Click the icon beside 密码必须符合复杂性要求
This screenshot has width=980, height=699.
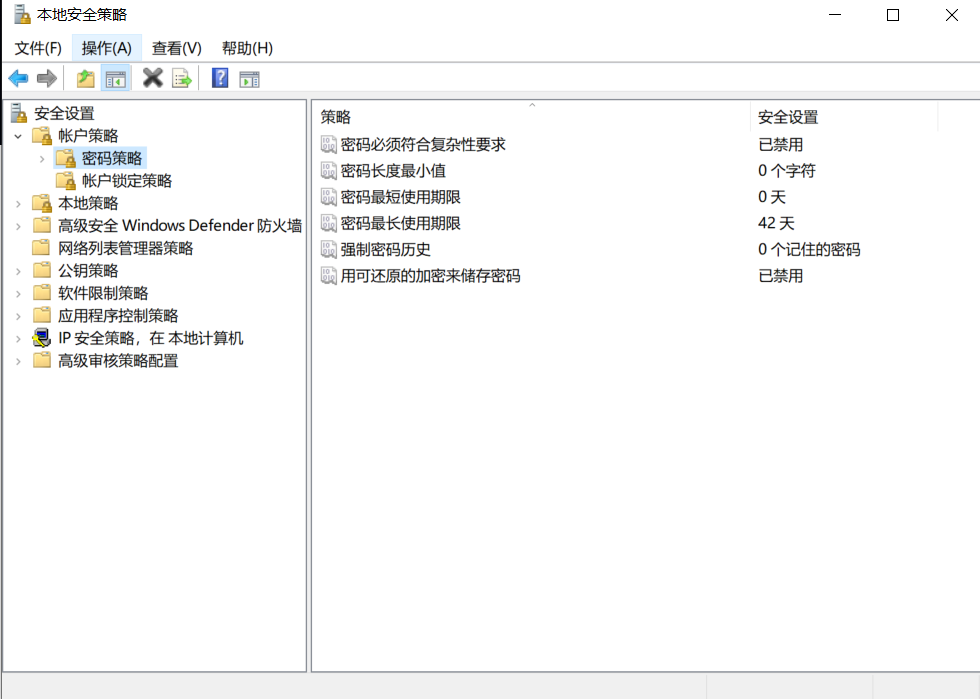329,144
